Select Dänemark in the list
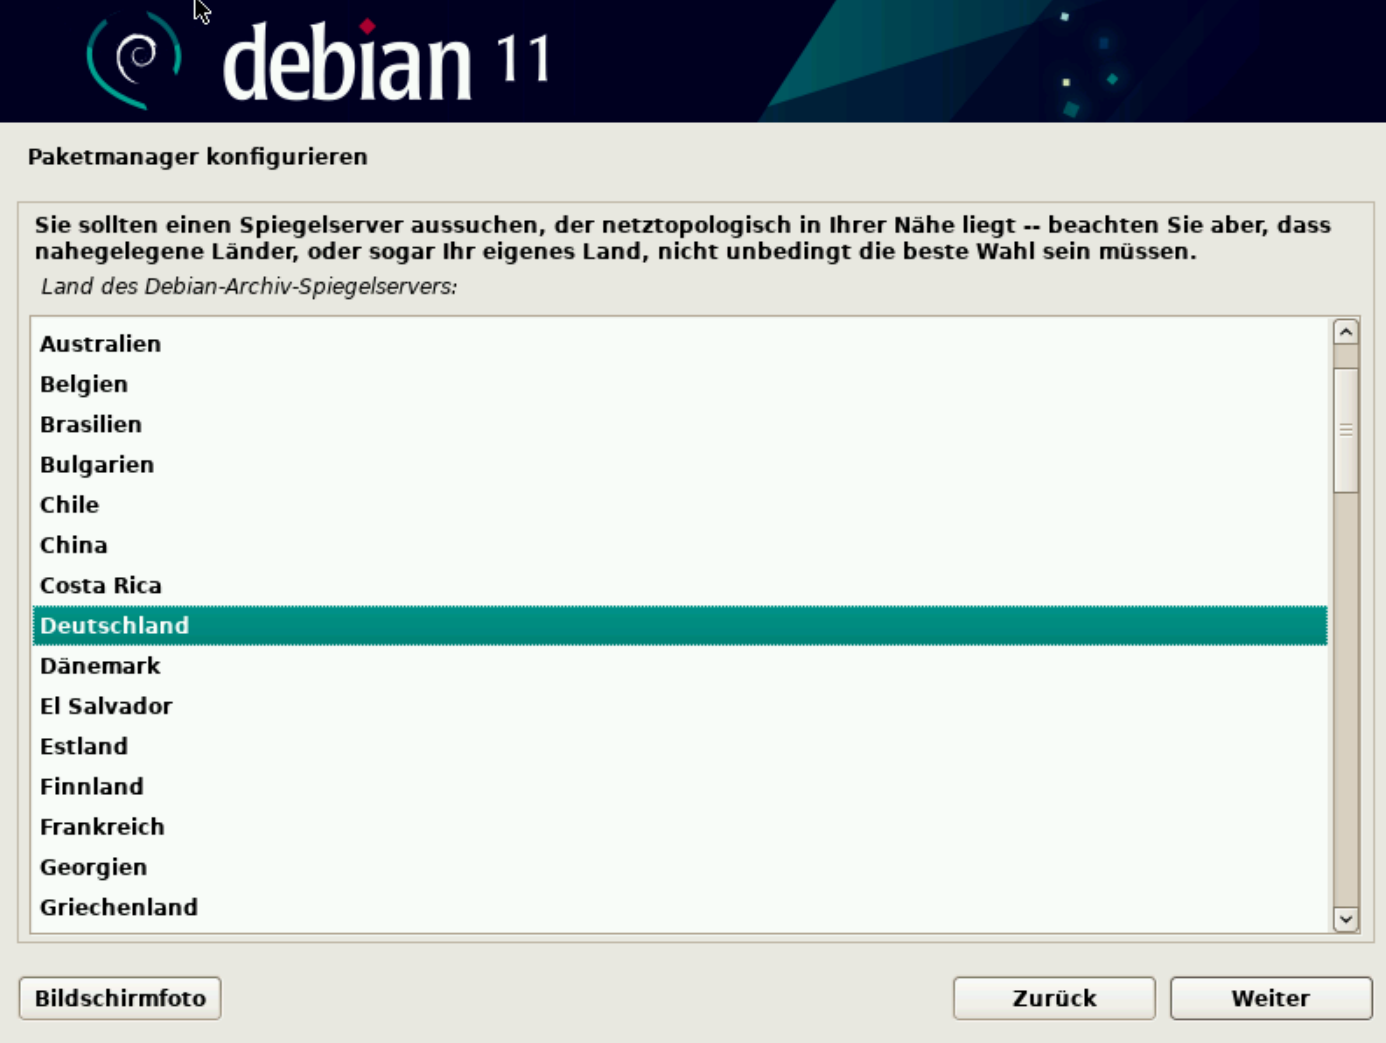Viewport: 1386px width, 1043px height. point(680,666)
